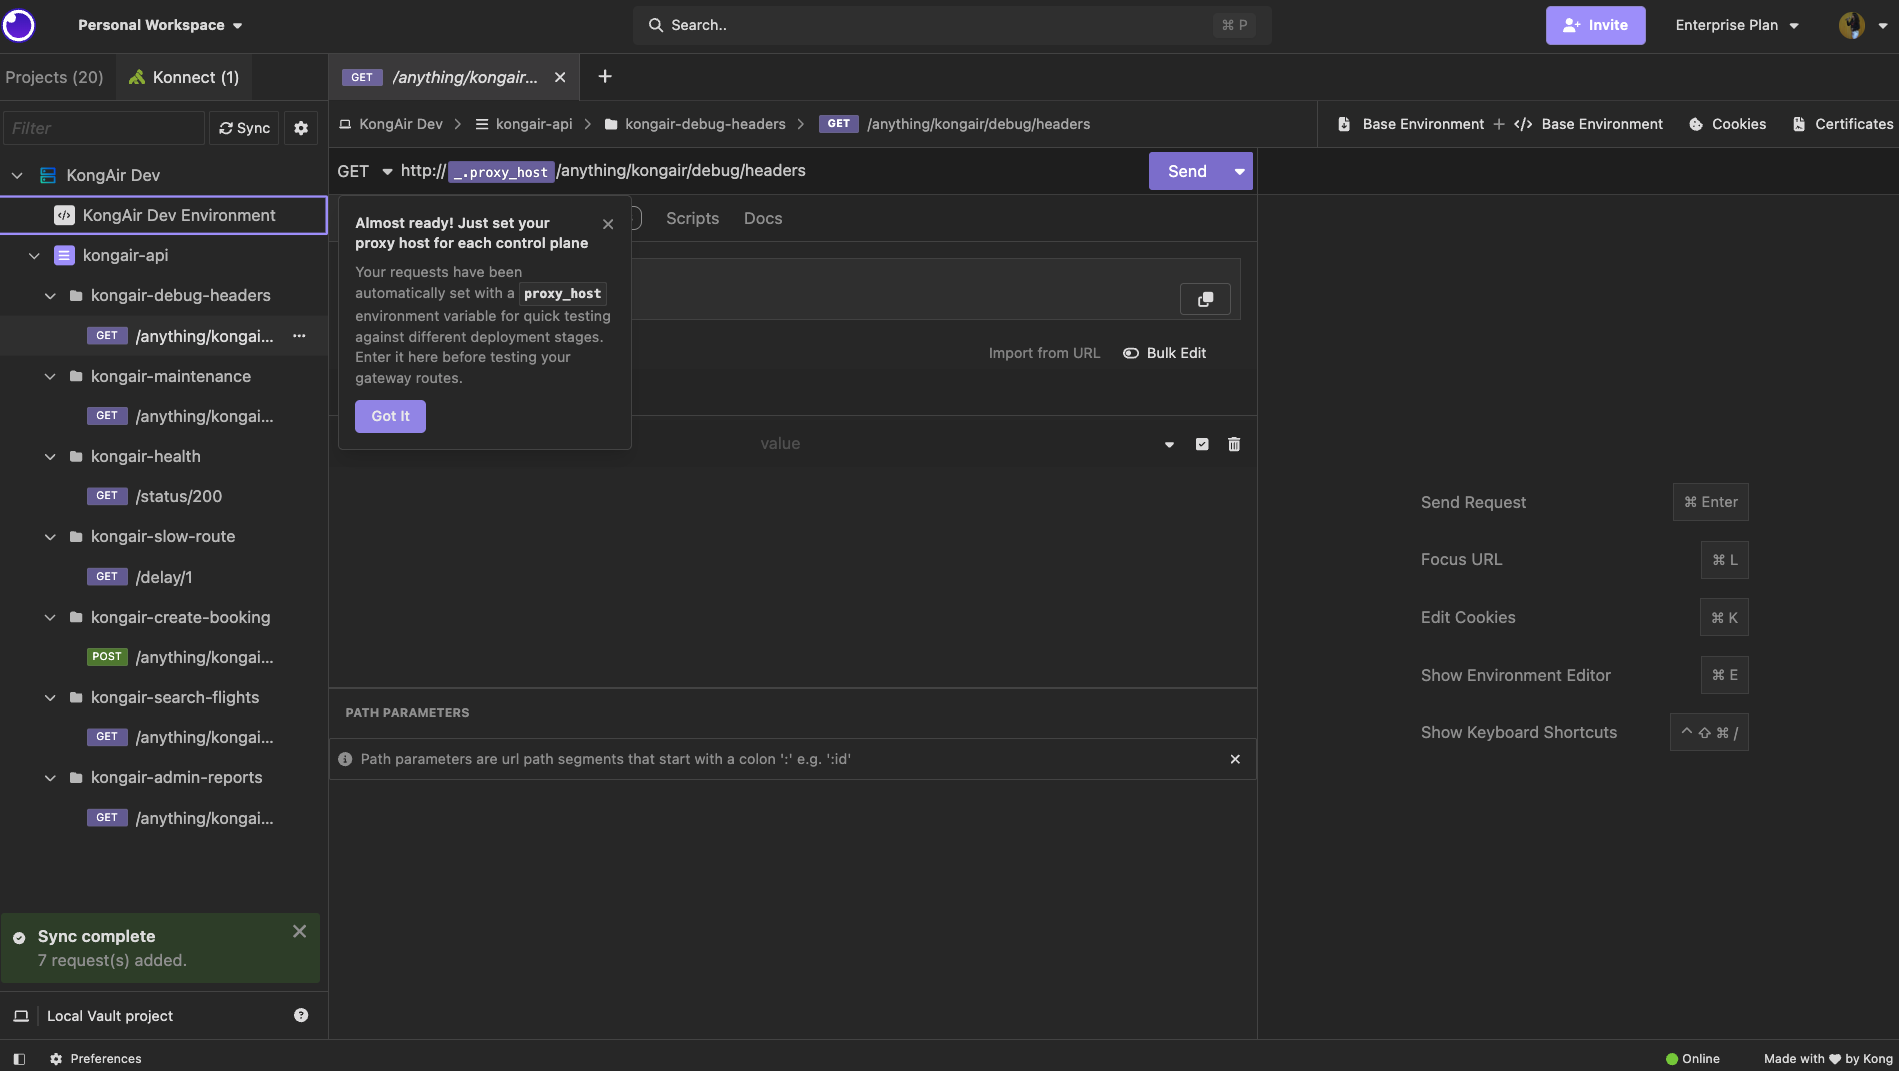Click the Send Request shortcut hint
Screen dimensions: 1899x1071
(x=1583, y=502)
